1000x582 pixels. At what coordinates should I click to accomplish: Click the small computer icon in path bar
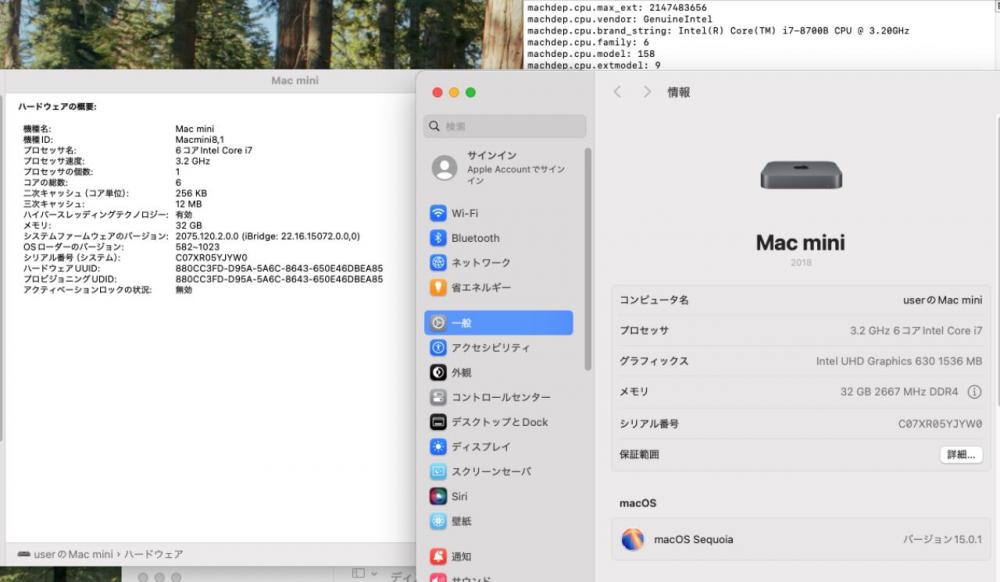[24, 554]
